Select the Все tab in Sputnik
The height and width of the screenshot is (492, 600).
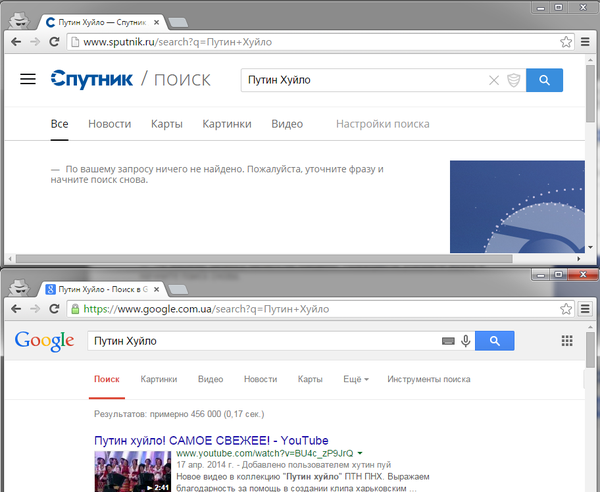pyautogui.click(x=59, y=124)
